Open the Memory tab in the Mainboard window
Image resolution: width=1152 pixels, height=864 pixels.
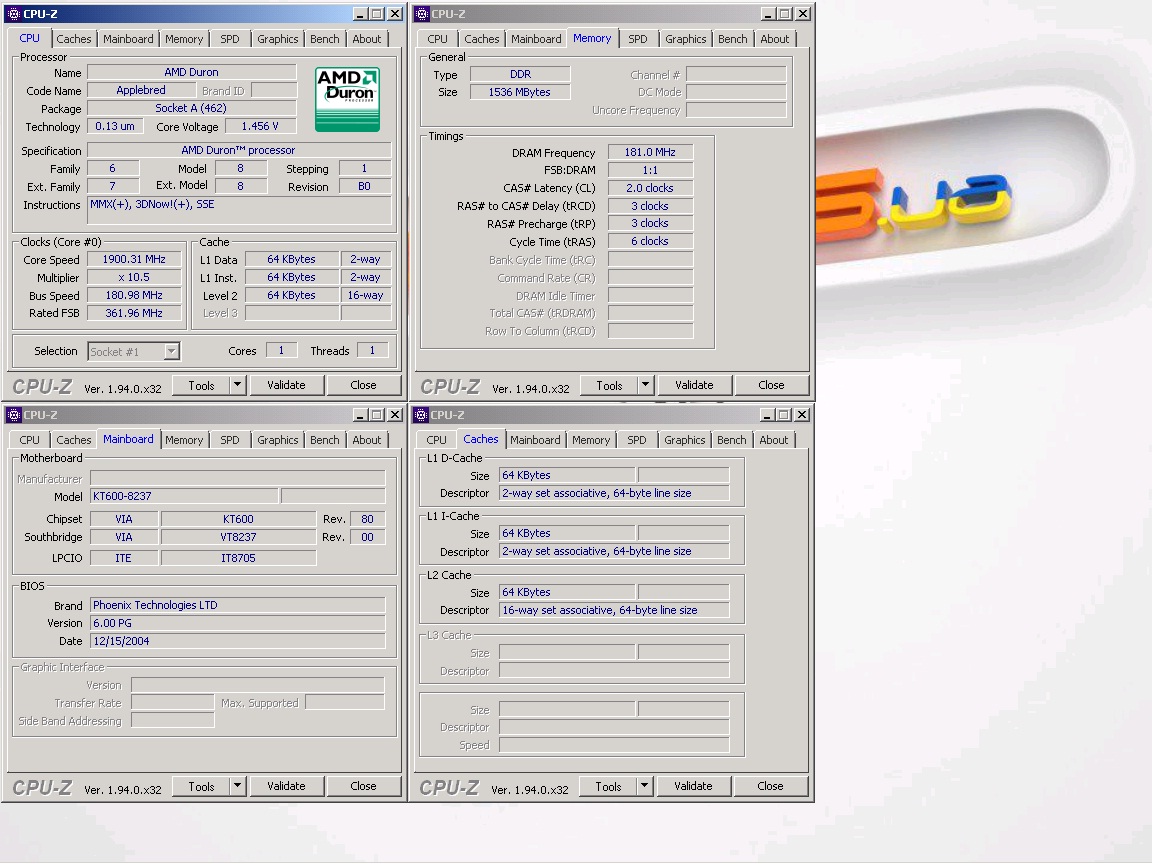point(184,440)
